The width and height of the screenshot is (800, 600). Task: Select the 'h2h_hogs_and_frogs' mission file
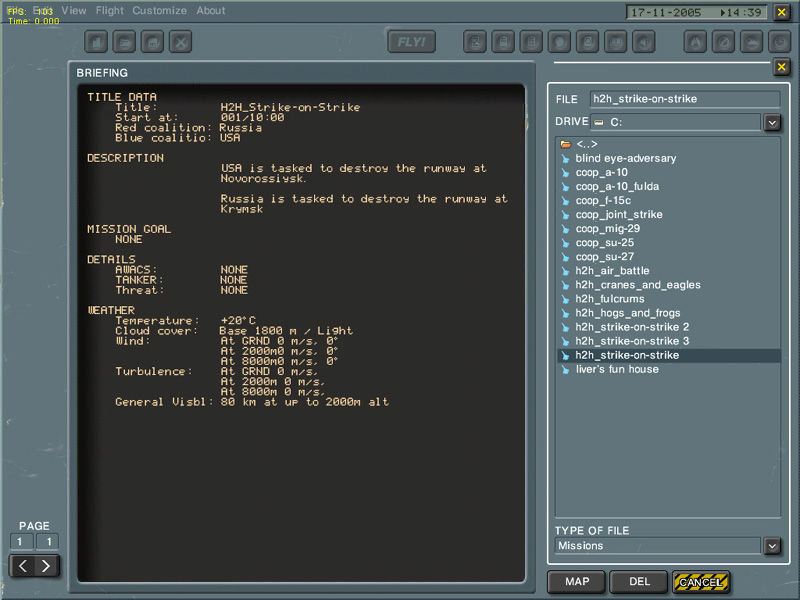click(670, 313)
